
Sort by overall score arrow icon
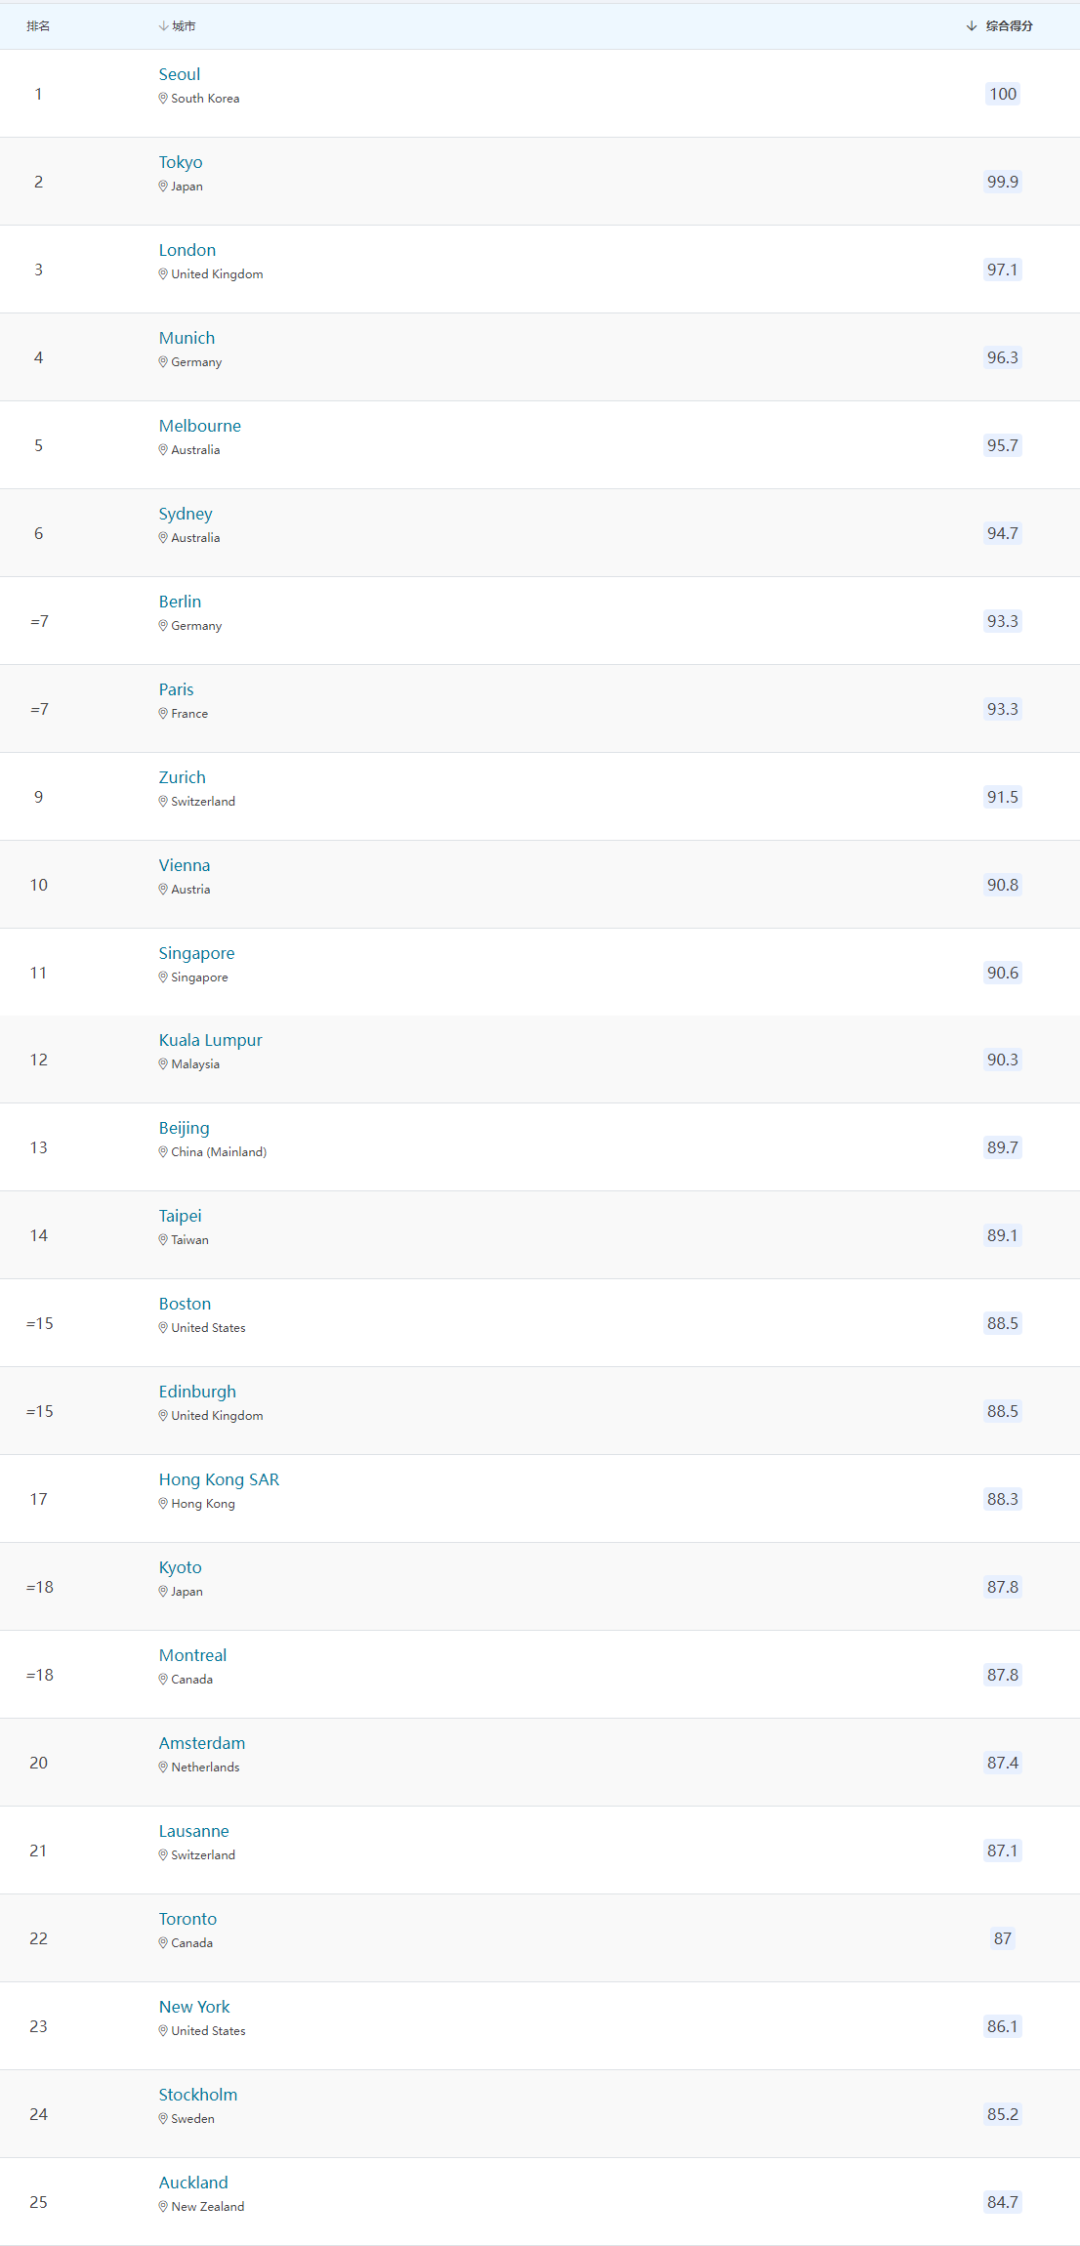coord(971,26)
